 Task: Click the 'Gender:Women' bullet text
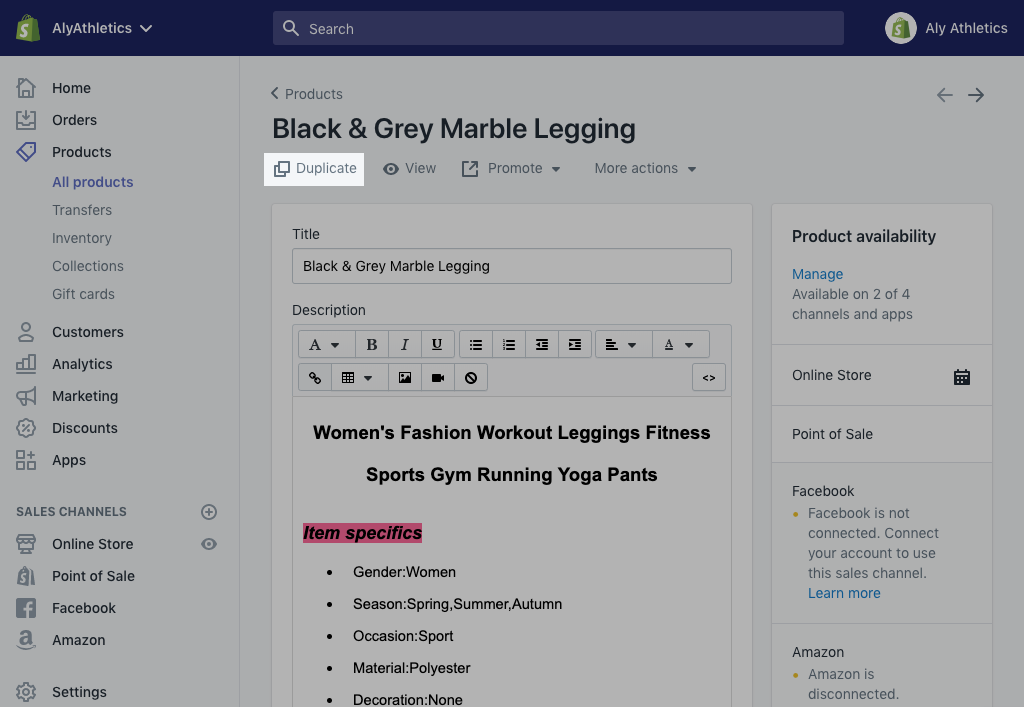(x=404, y=573)
